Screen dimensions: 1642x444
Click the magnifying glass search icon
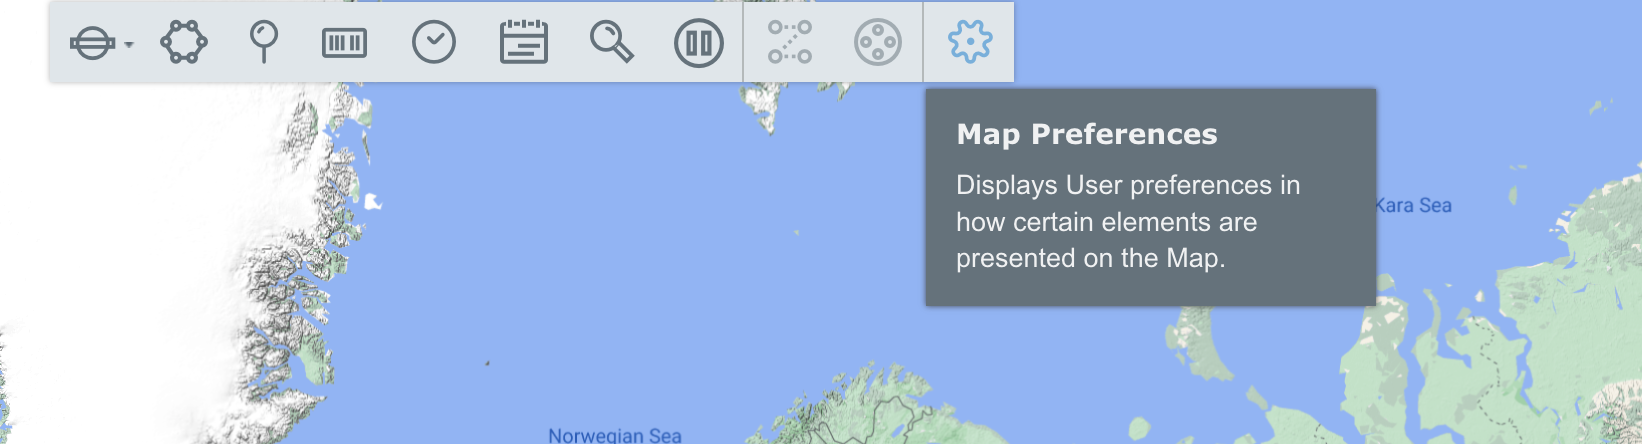coord(611,43)
